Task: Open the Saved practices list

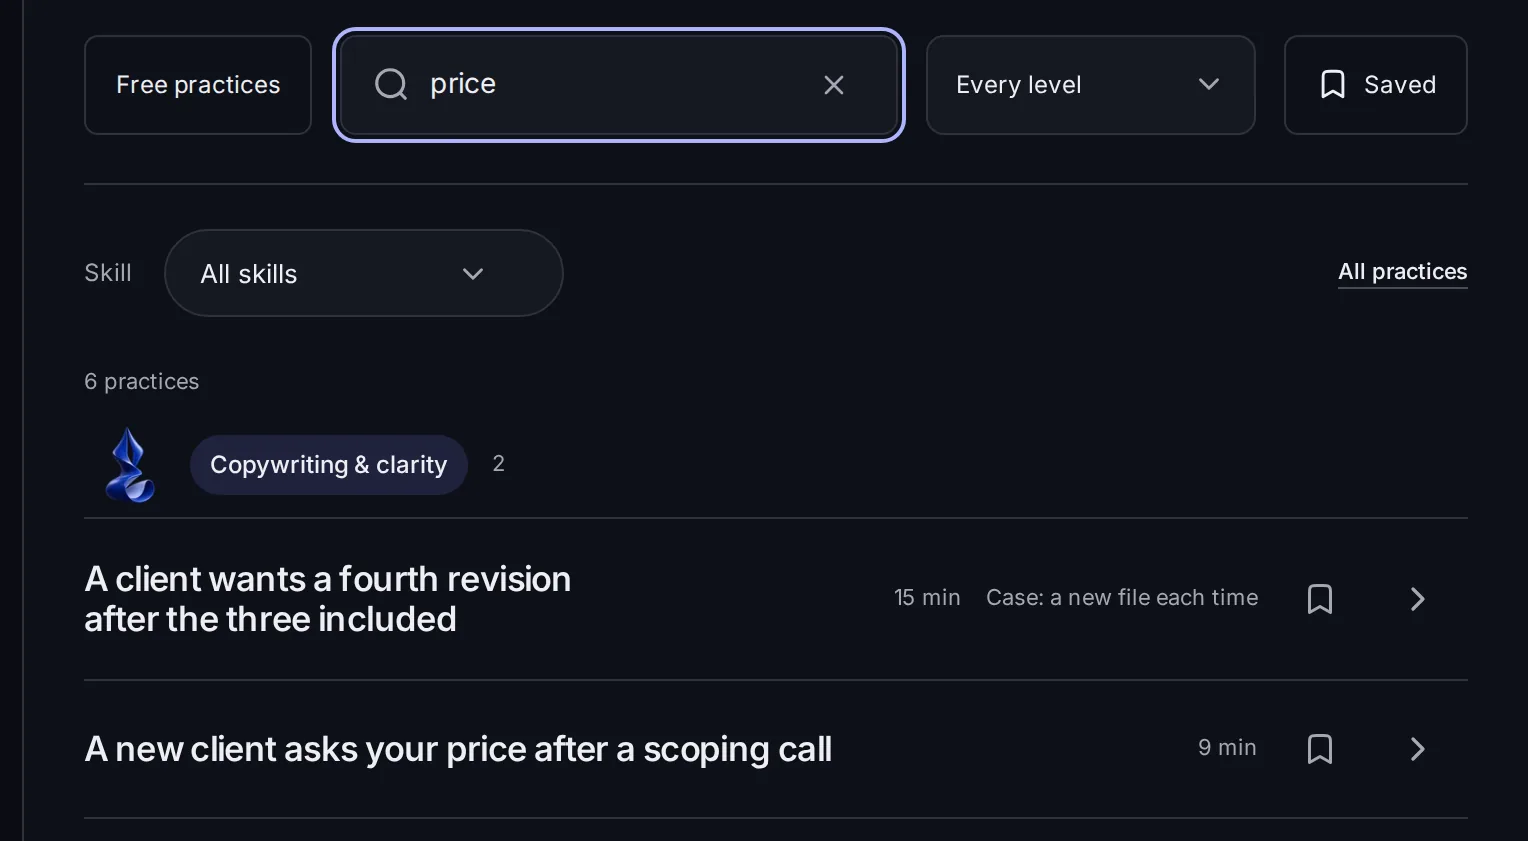Action: click(x=1375, y=85)
